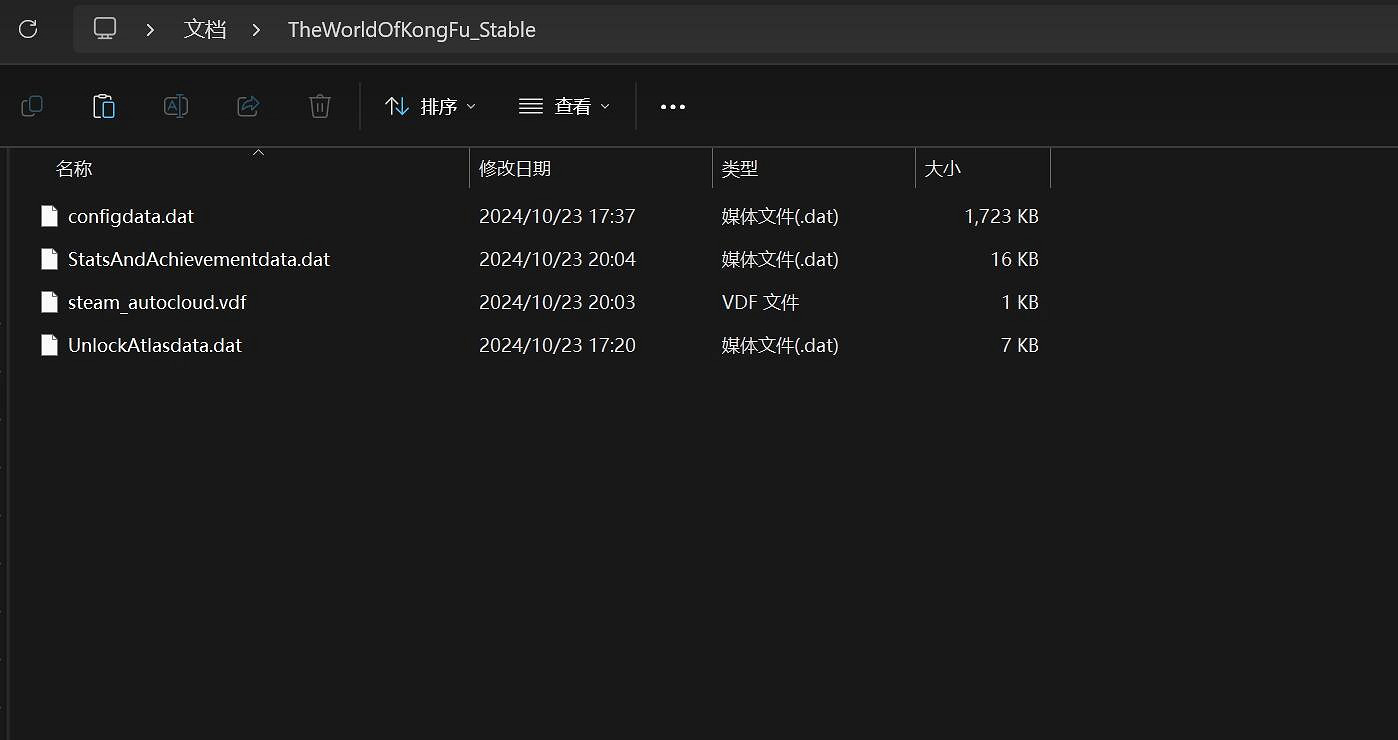The height and width of the screenshot is (740, 1398).
Task: Select the steam_autocloud.vdf file
Action: (156, 302)
